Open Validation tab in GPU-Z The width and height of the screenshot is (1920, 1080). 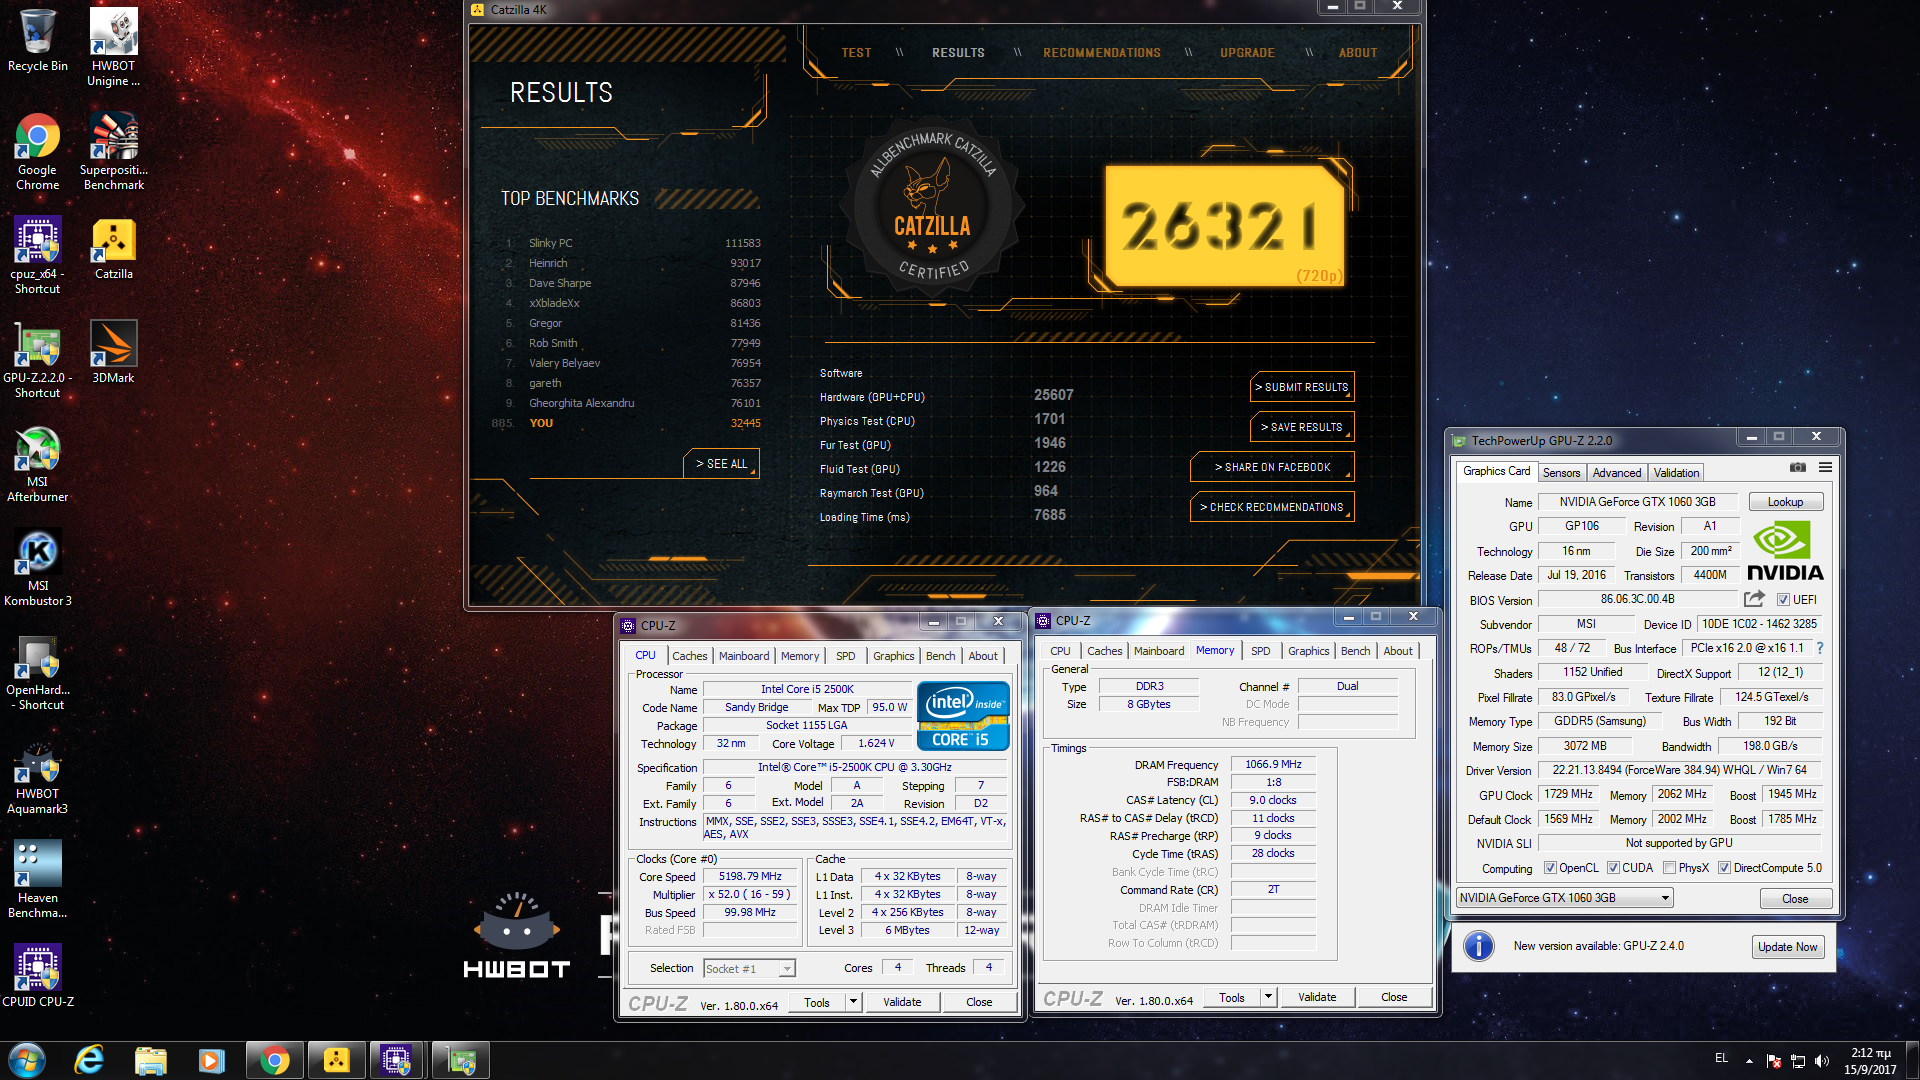click(1676, 473)
